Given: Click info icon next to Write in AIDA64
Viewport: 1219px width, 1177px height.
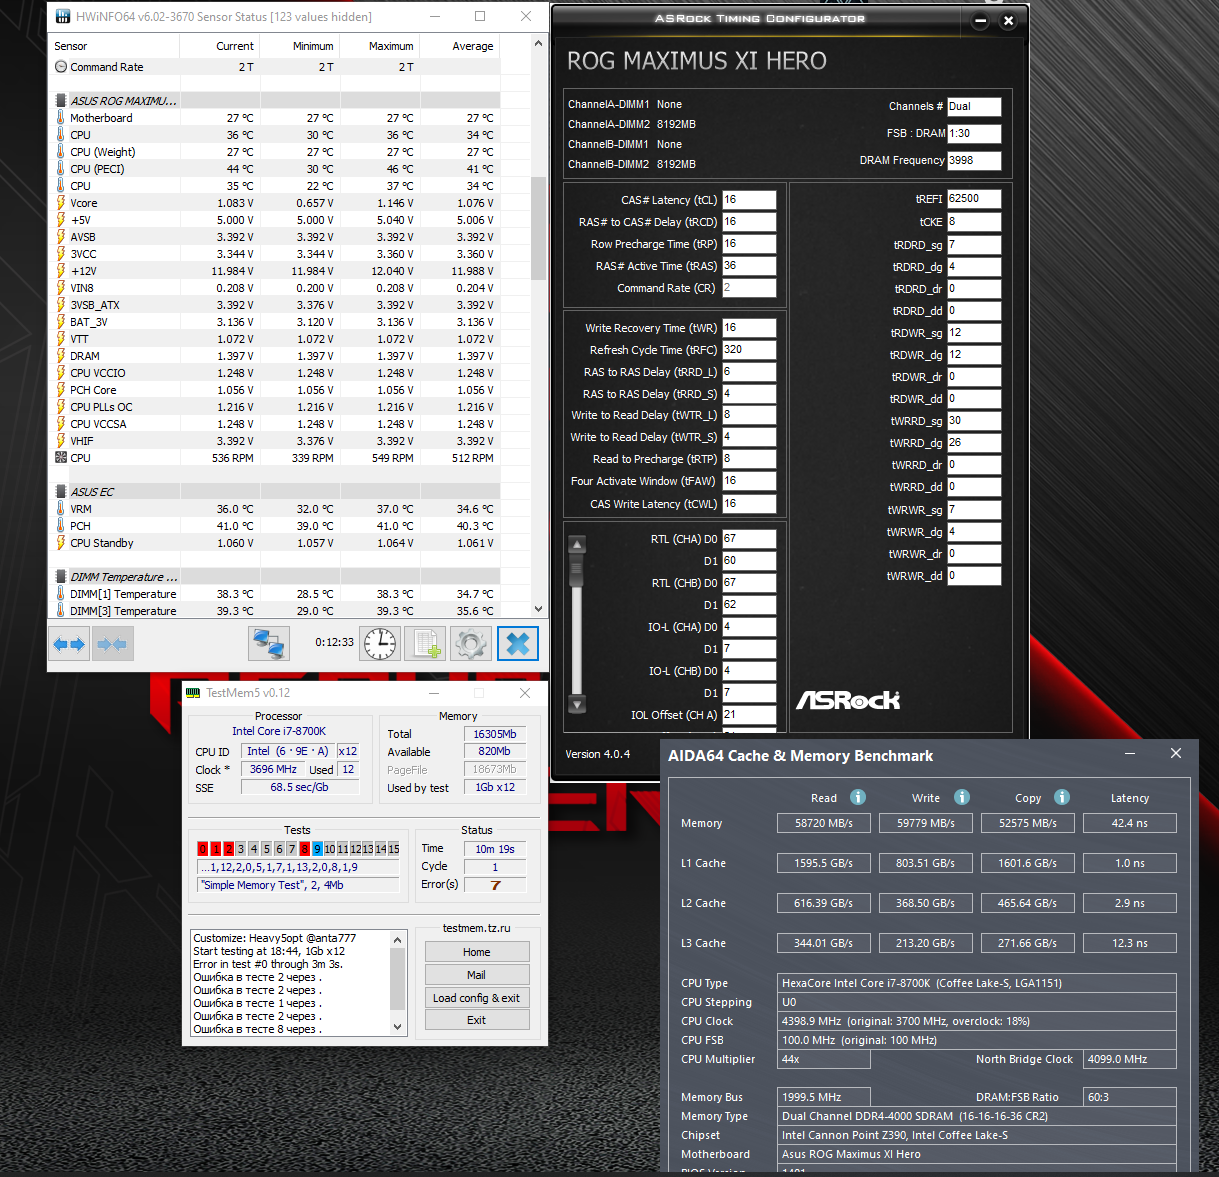Looking at the screenshot, I should tap(962, 797).
